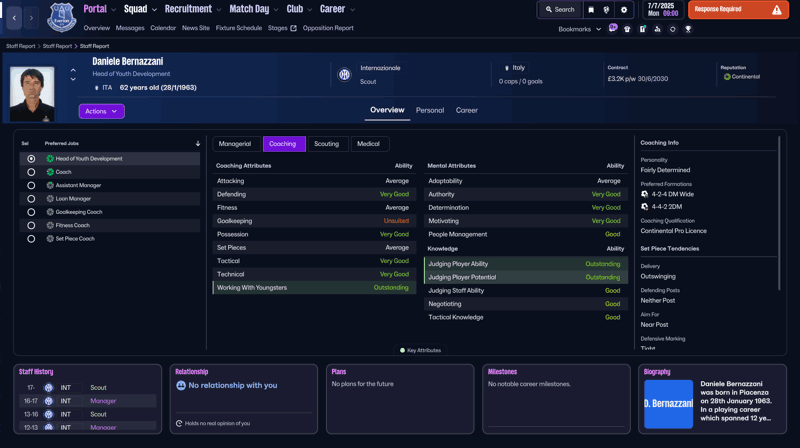The height and width of the screenshot is (448, 800).
Task: Click the D. Bernazzani biography image
Action: click(x=668, y=404)
